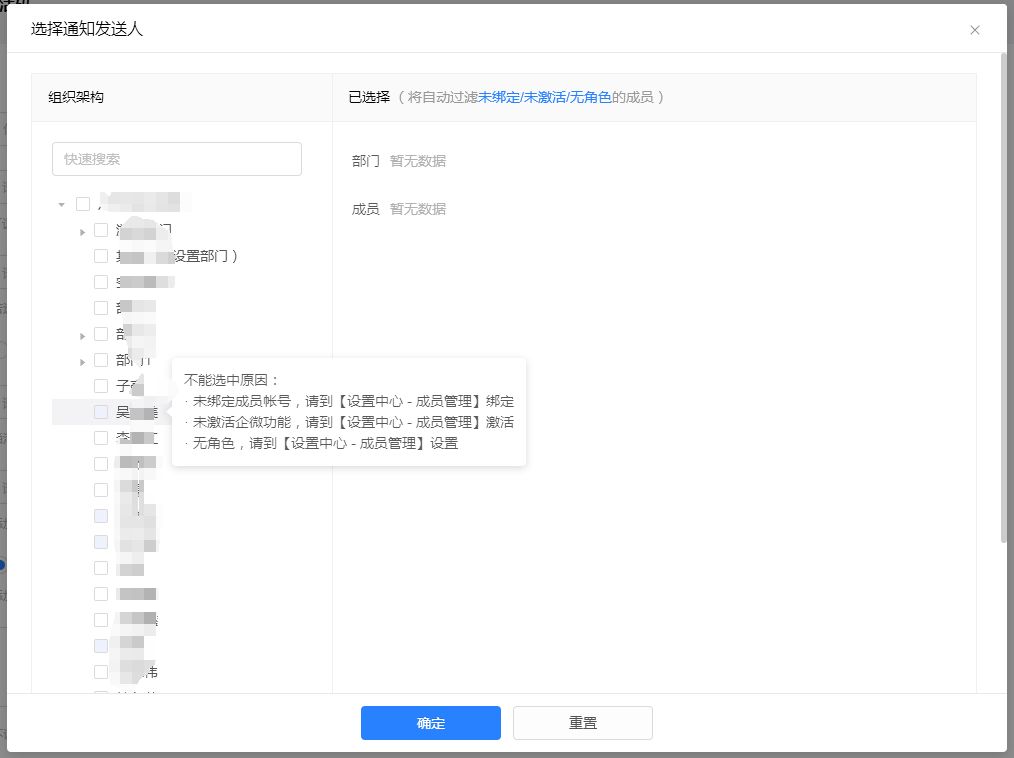Viewport: 1014px width, 758px height.
Task: Click the 未绑定 blue link text
Action: tap(498, 98)
